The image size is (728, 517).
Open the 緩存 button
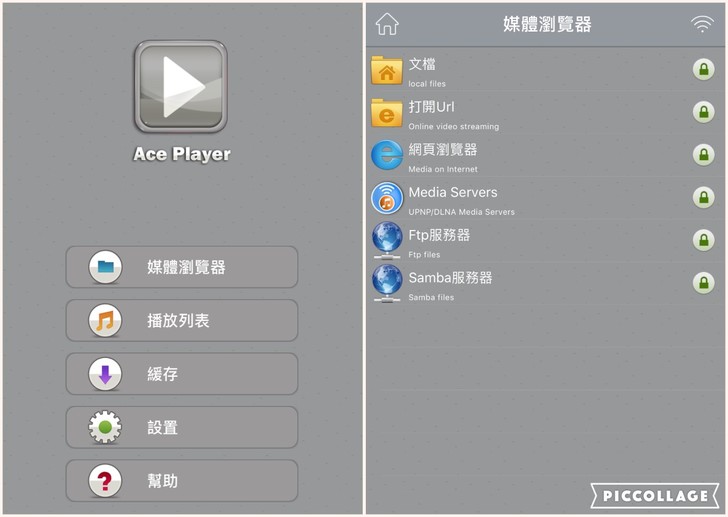tap(182, 374)
